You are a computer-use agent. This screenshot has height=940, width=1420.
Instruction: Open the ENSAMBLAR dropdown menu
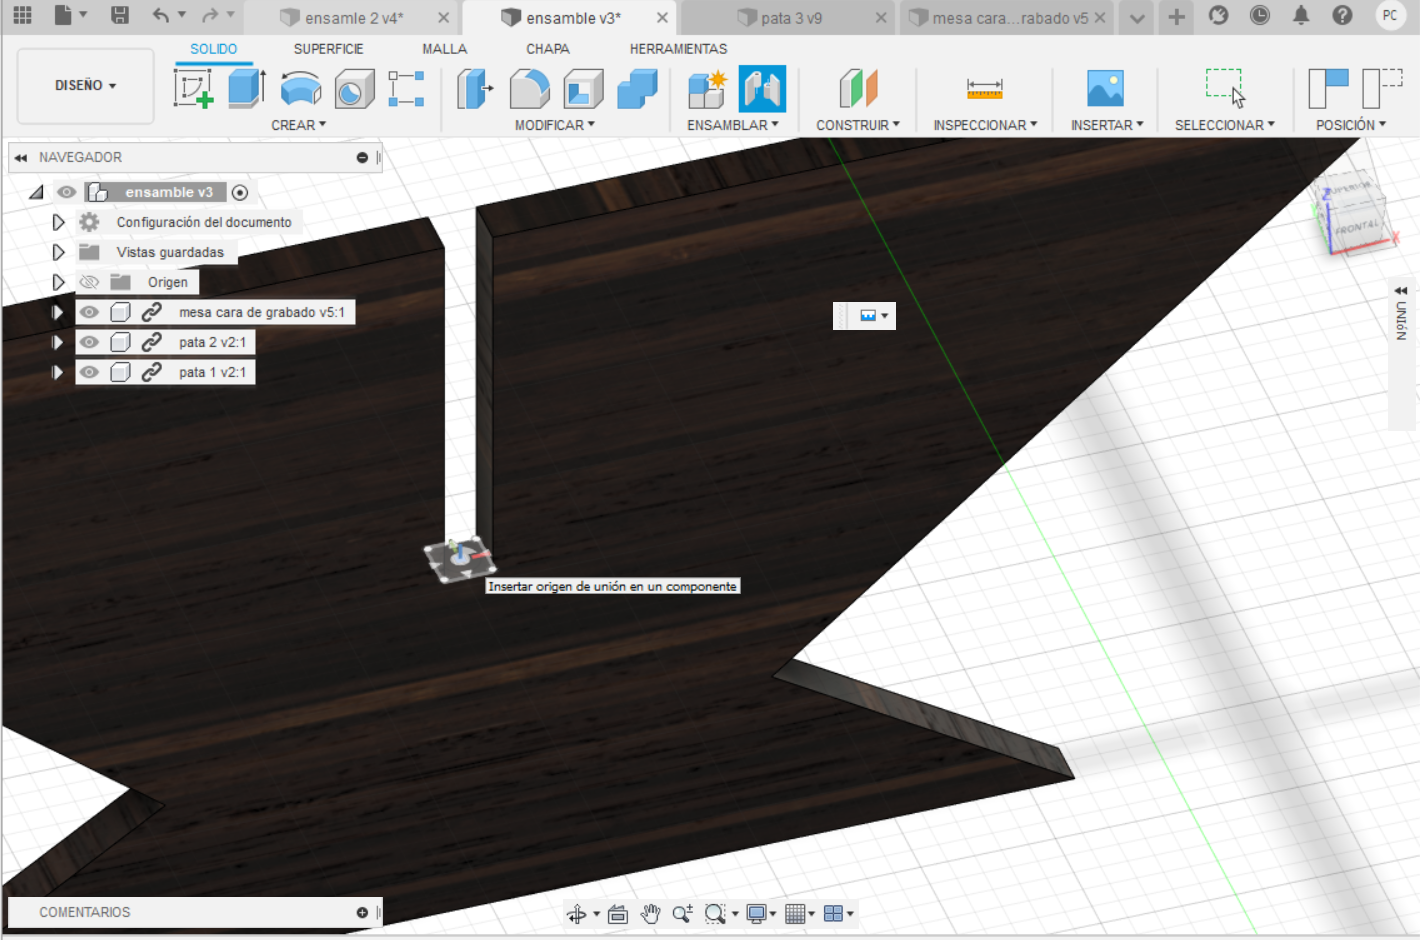[x=732, y=125]
